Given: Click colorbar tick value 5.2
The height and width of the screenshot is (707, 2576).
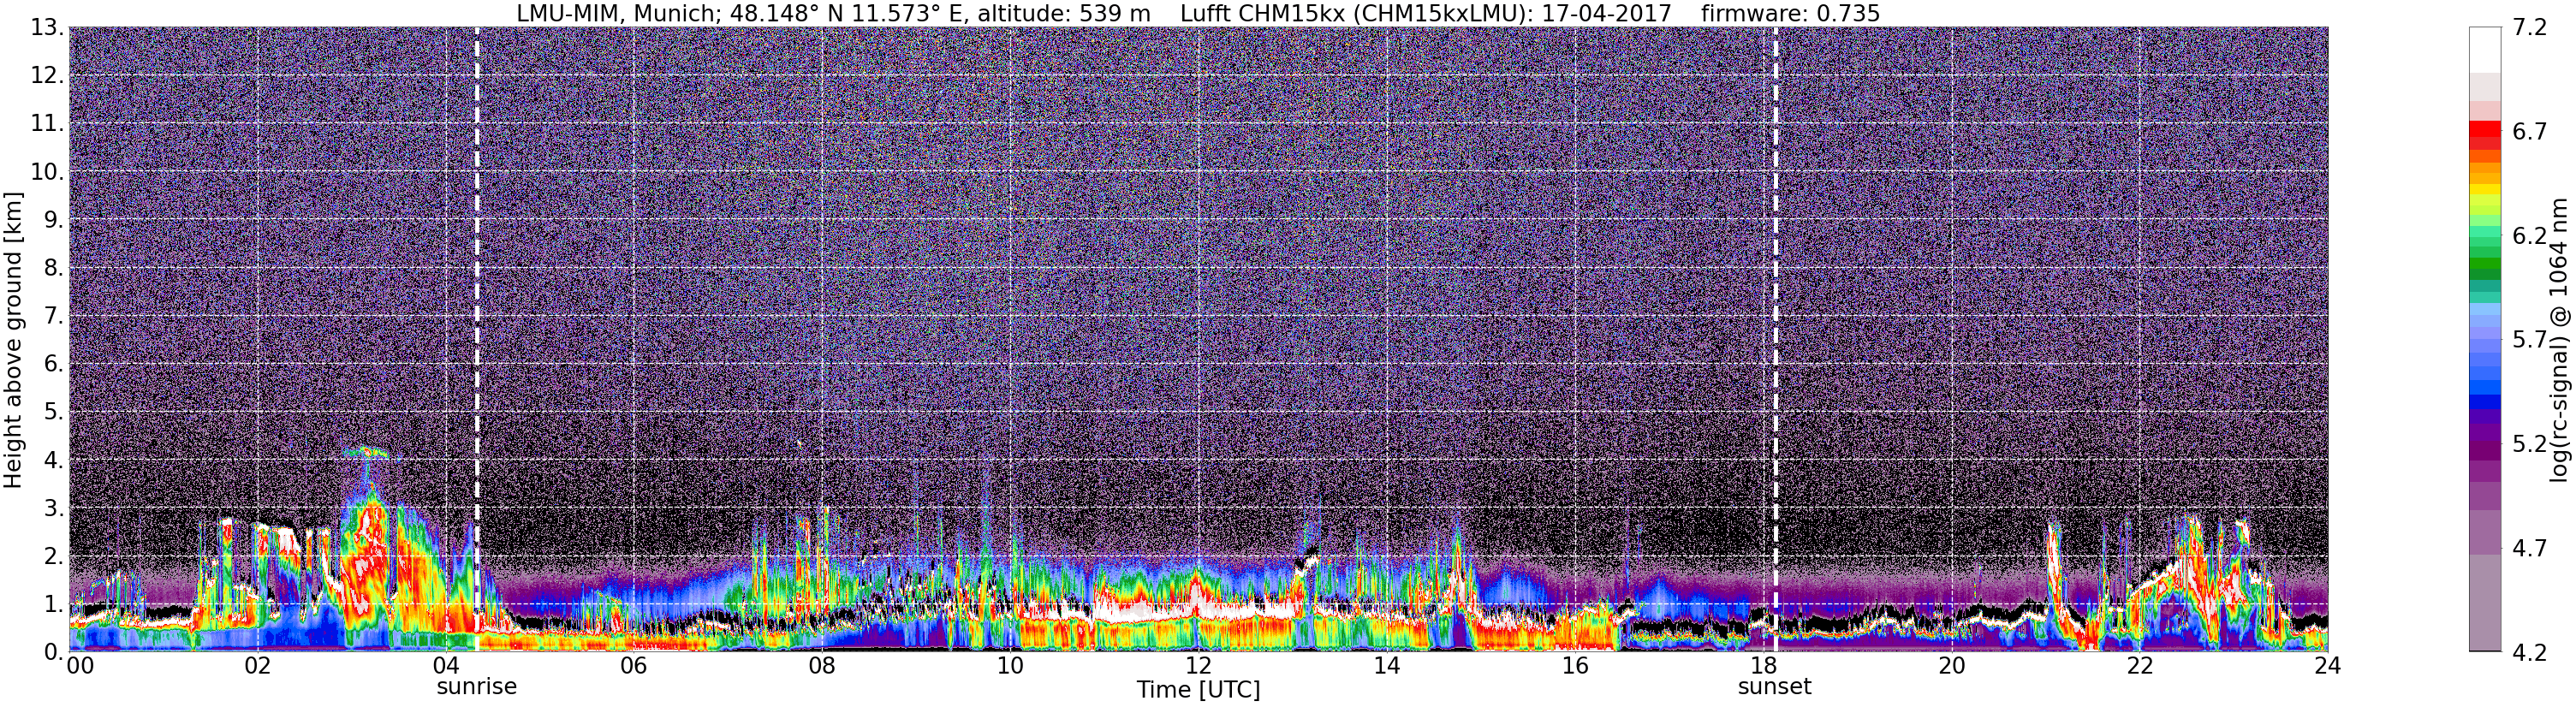Looking at the screenshot, I should [2531, 444].
